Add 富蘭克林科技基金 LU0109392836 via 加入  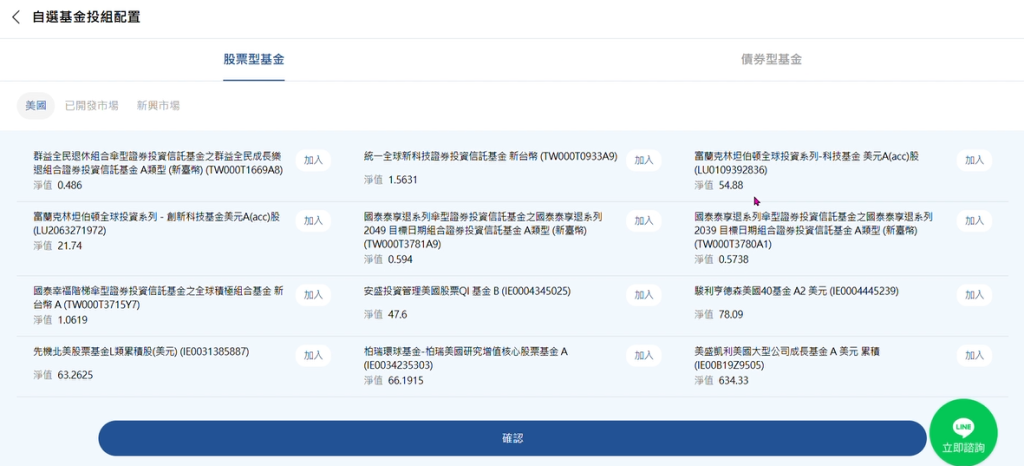(974, 160)
